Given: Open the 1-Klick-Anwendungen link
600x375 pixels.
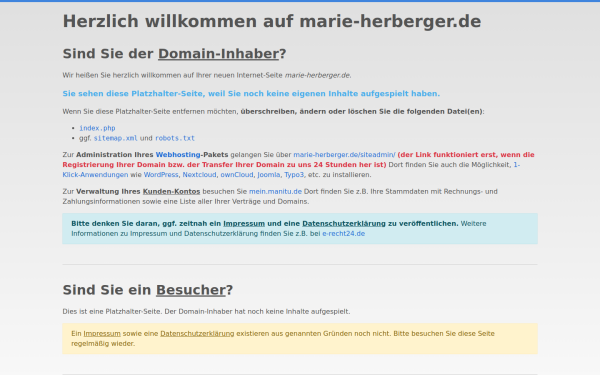Looking at the screenshot, I should 95,174.
